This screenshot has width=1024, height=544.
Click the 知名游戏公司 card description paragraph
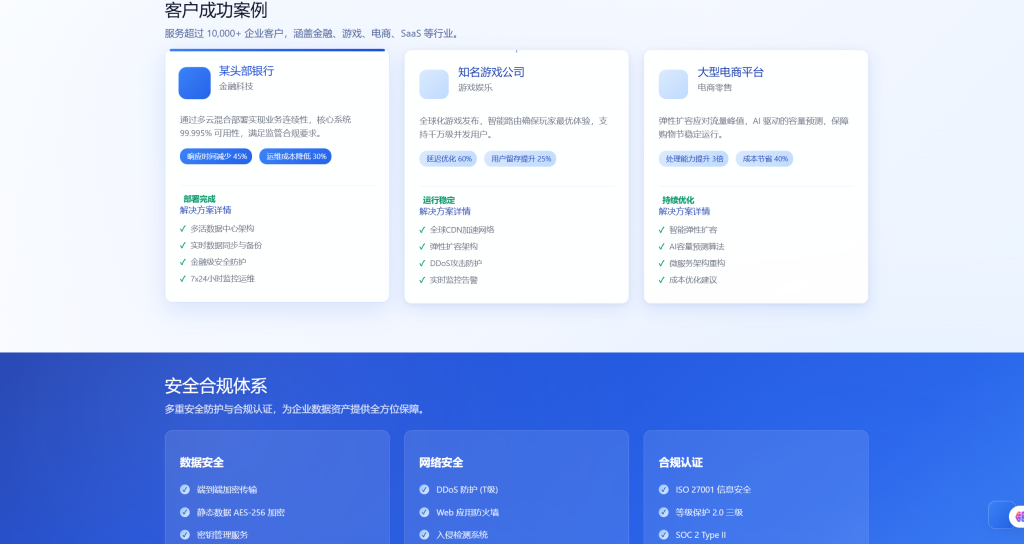pos(513,128)
